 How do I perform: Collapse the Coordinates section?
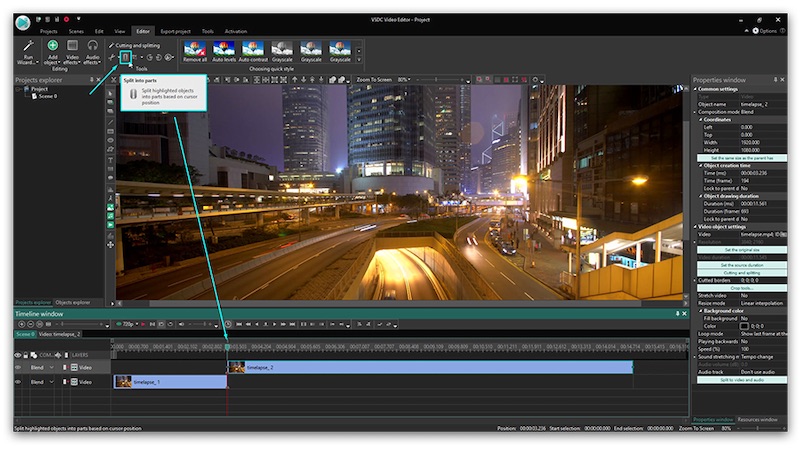(x=701, y=120)
